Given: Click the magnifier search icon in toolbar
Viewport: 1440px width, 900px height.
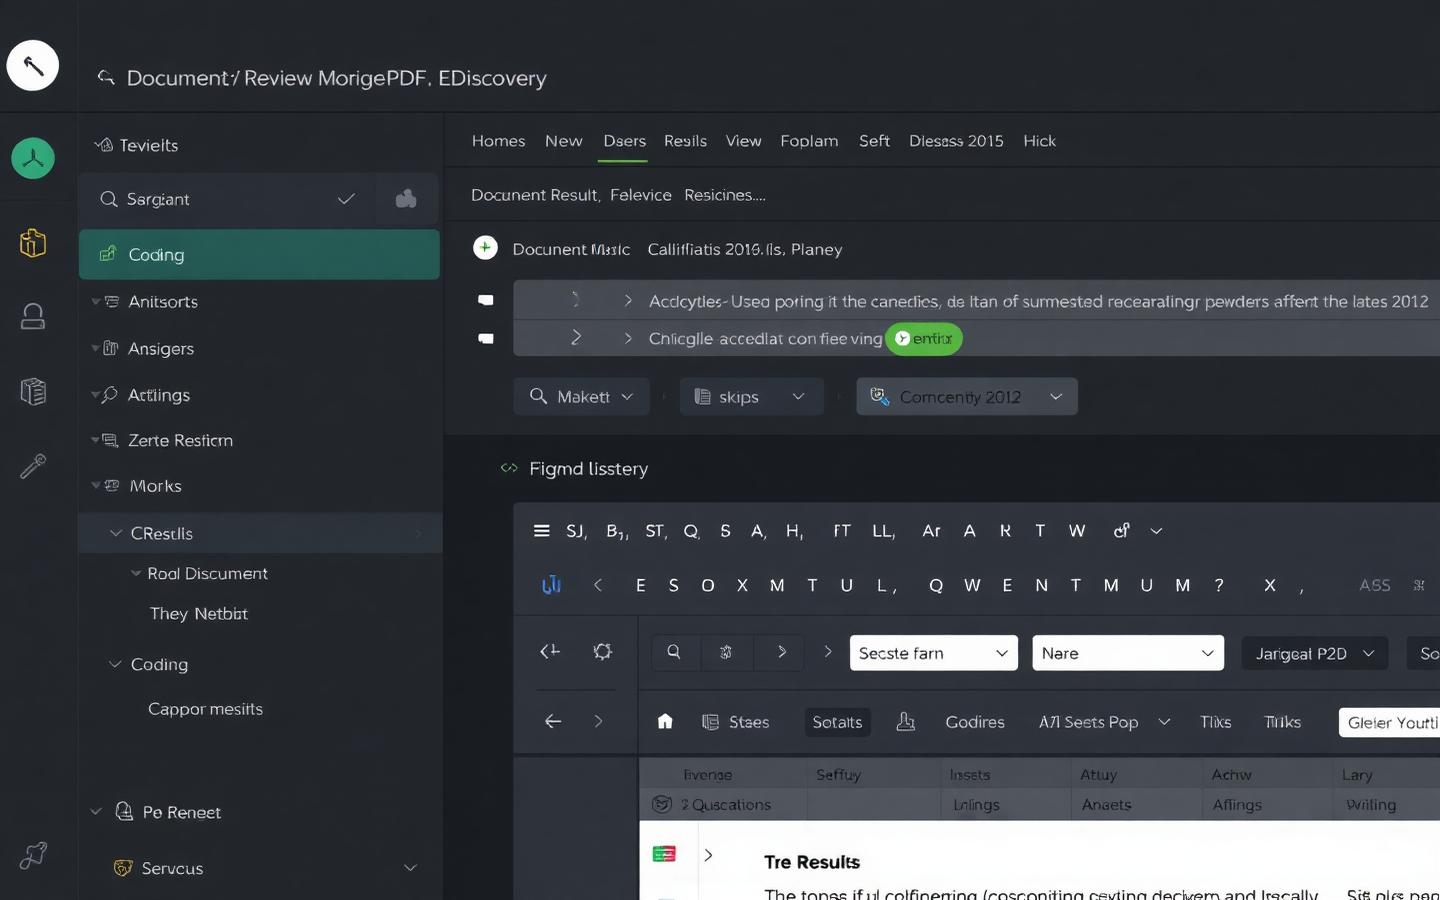Looking at the screenshot, I should click(x=674, y=652).
